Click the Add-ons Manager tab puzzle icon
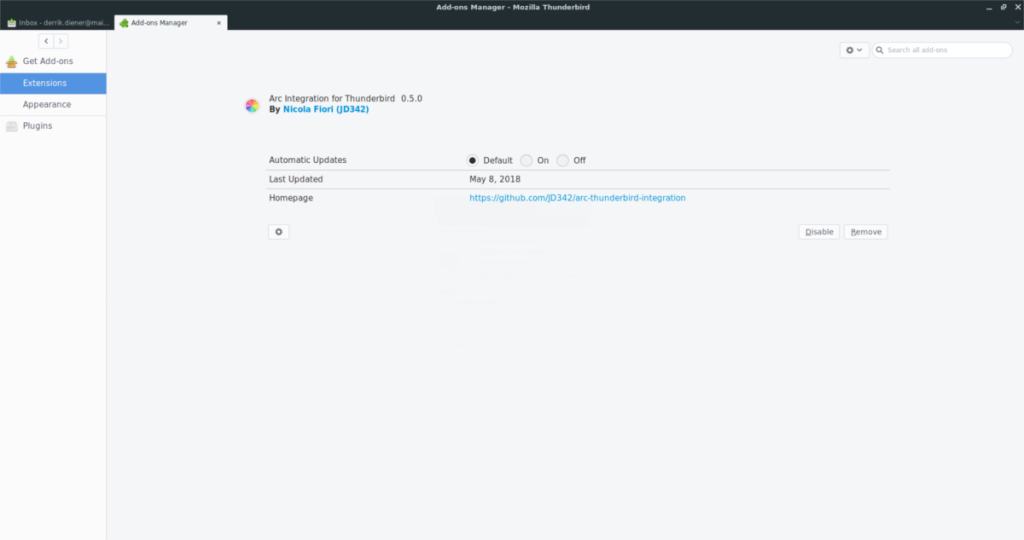 click(x=124, y=23)
